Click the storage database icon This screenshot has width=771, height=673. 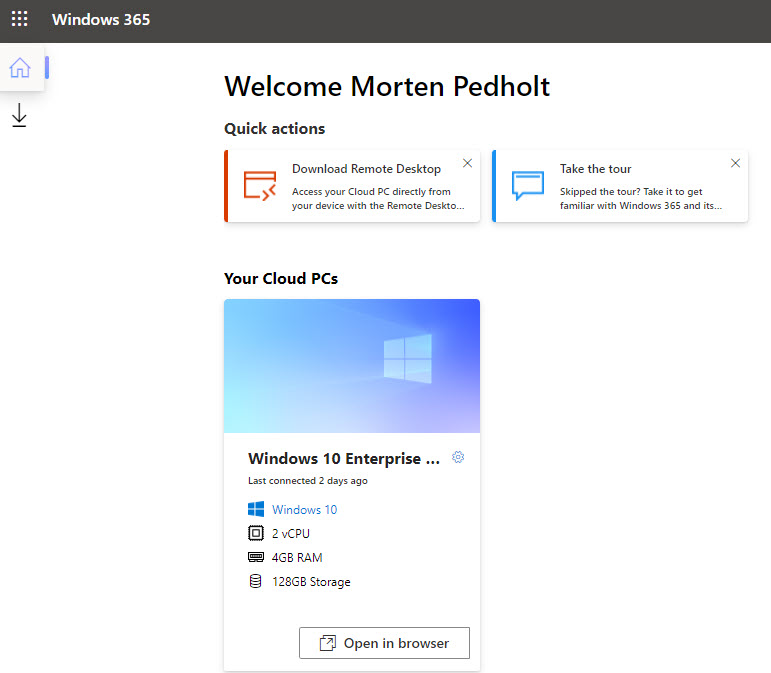[256, 581]
